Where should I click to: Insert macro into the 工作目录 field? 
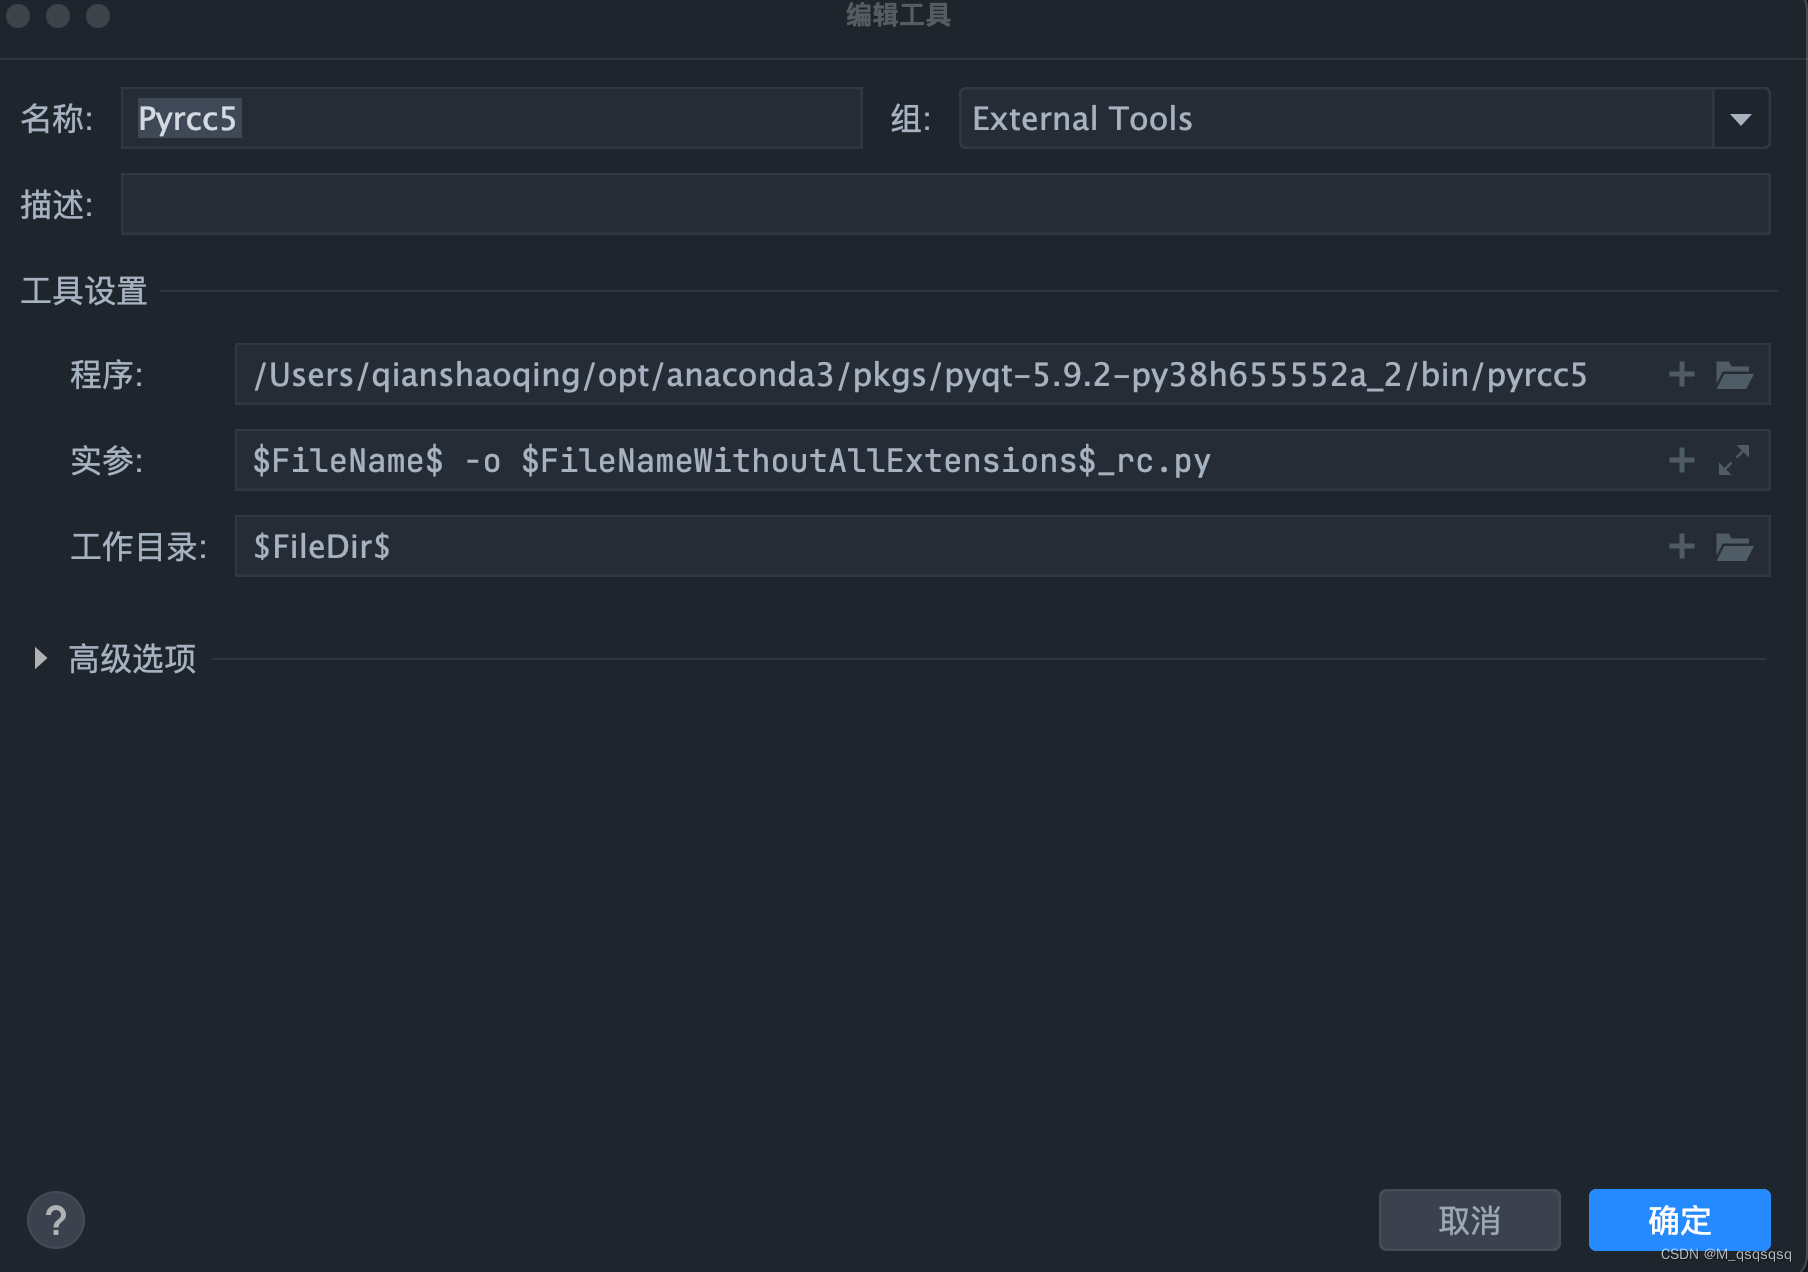(1682, 547)
